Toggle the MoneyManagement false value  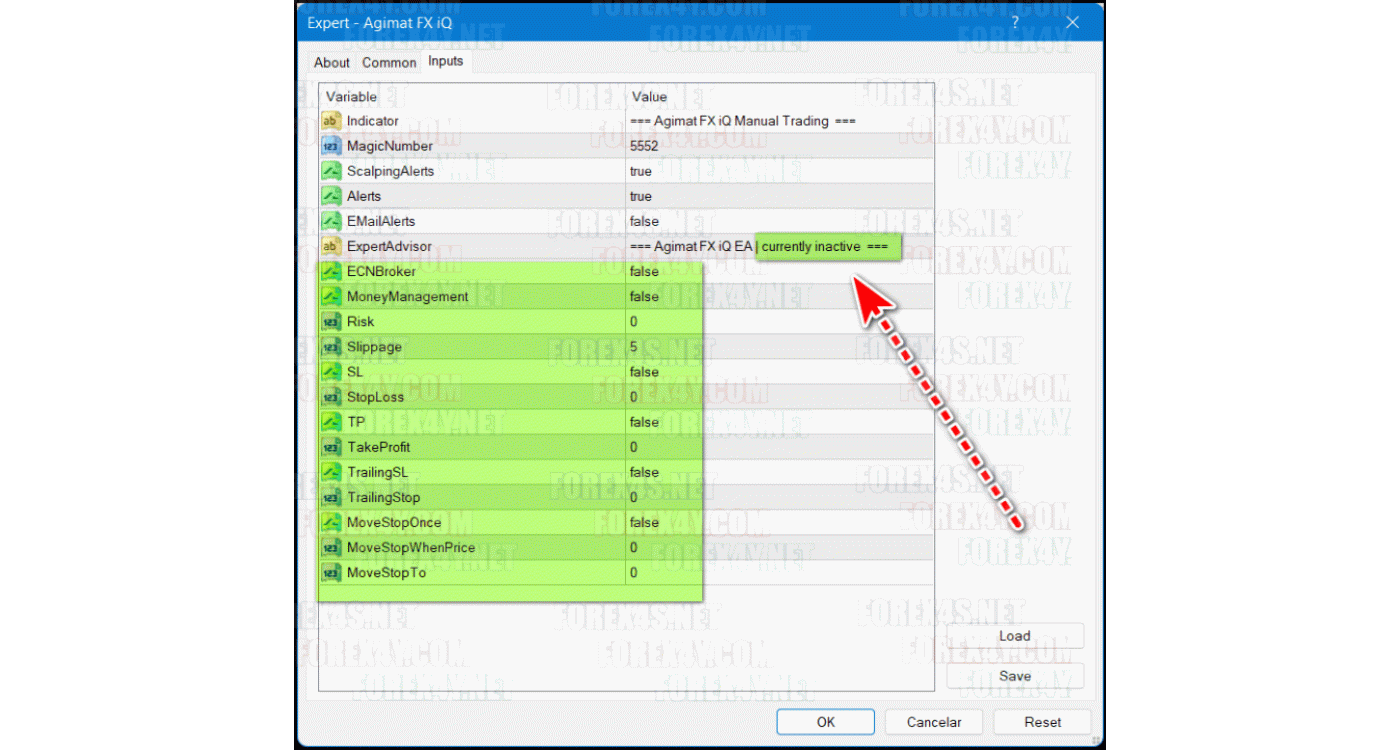[644, 296]
